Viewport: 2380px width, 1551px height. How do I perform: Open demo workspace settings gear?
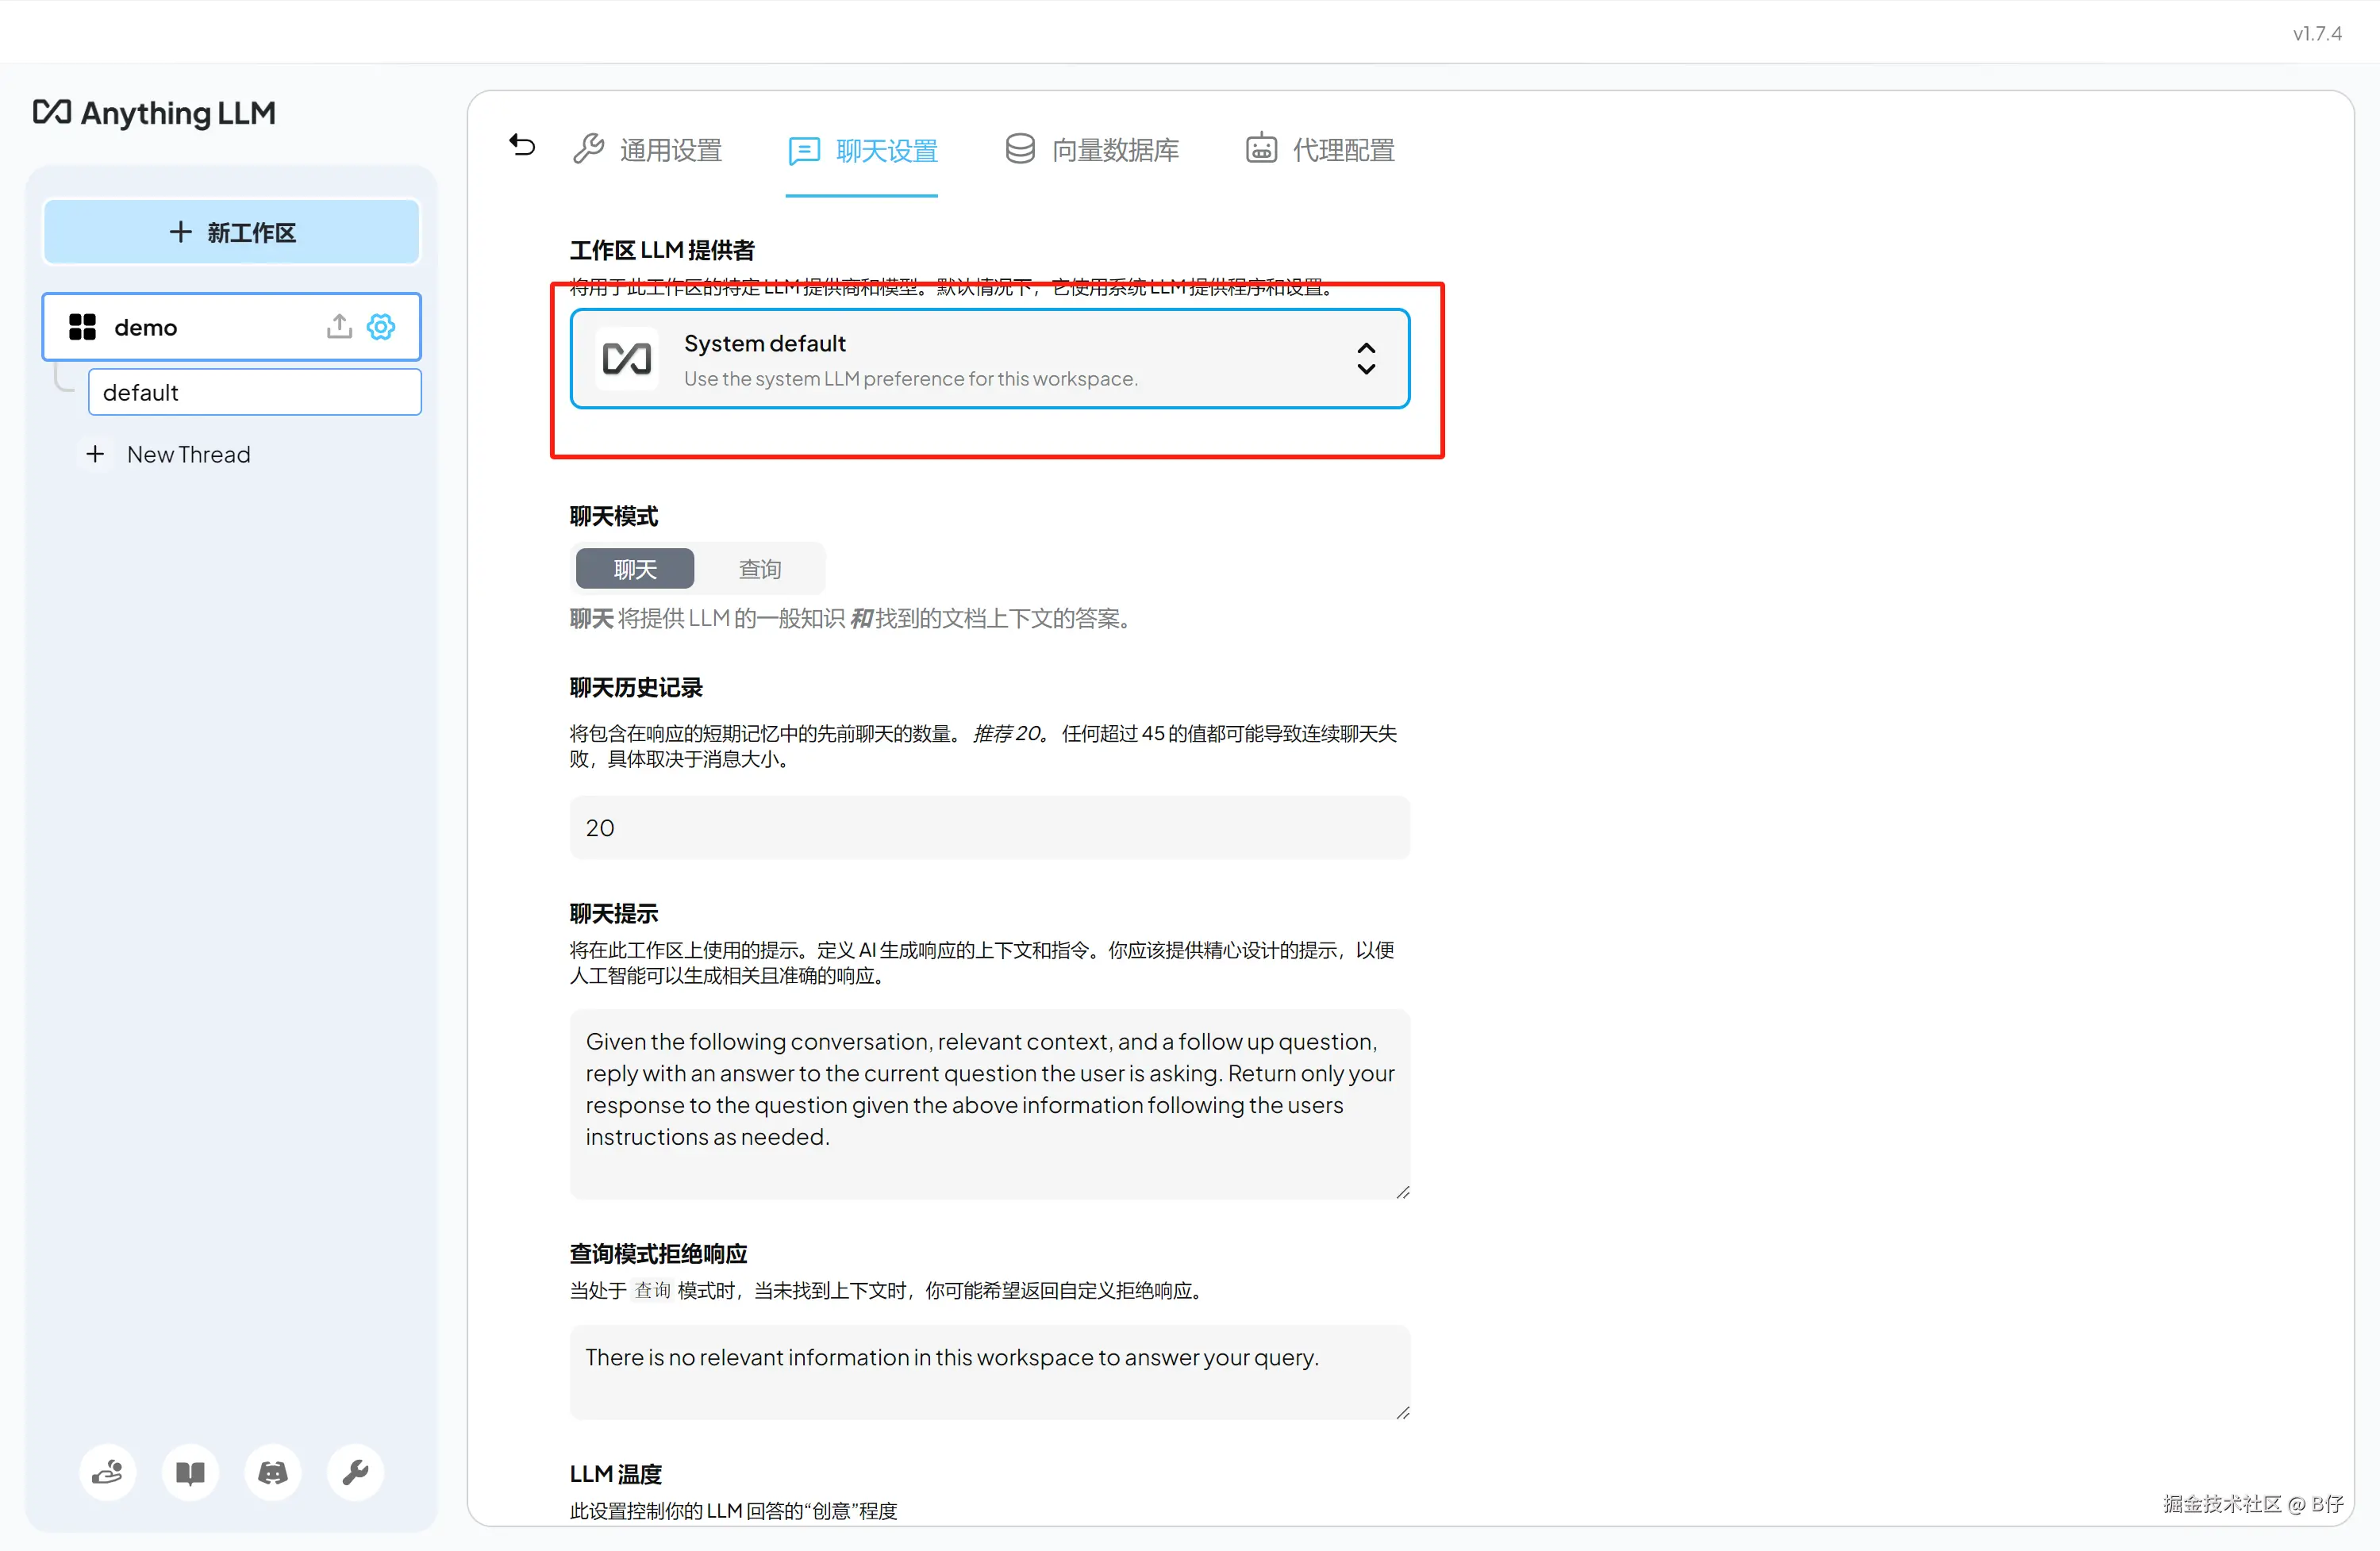coord(381,327)
